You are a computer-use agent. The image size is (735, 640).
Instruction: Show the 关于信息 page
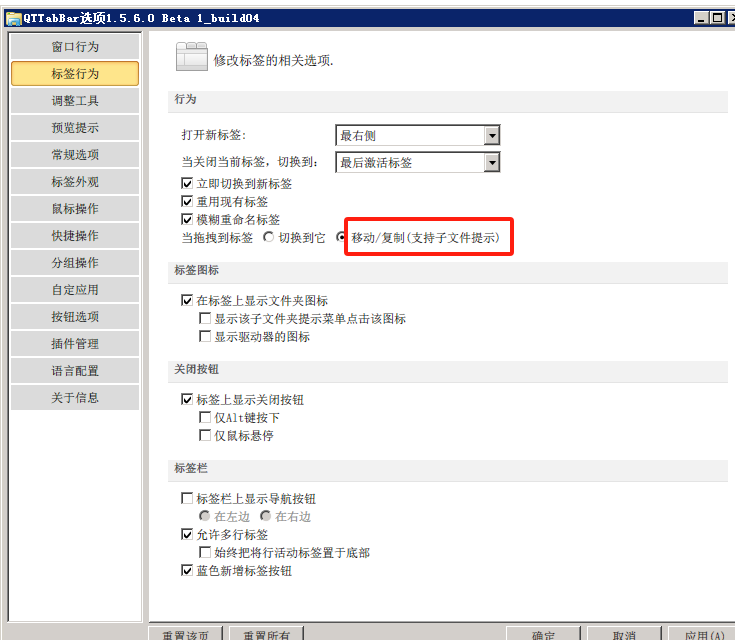pos(75,398)
